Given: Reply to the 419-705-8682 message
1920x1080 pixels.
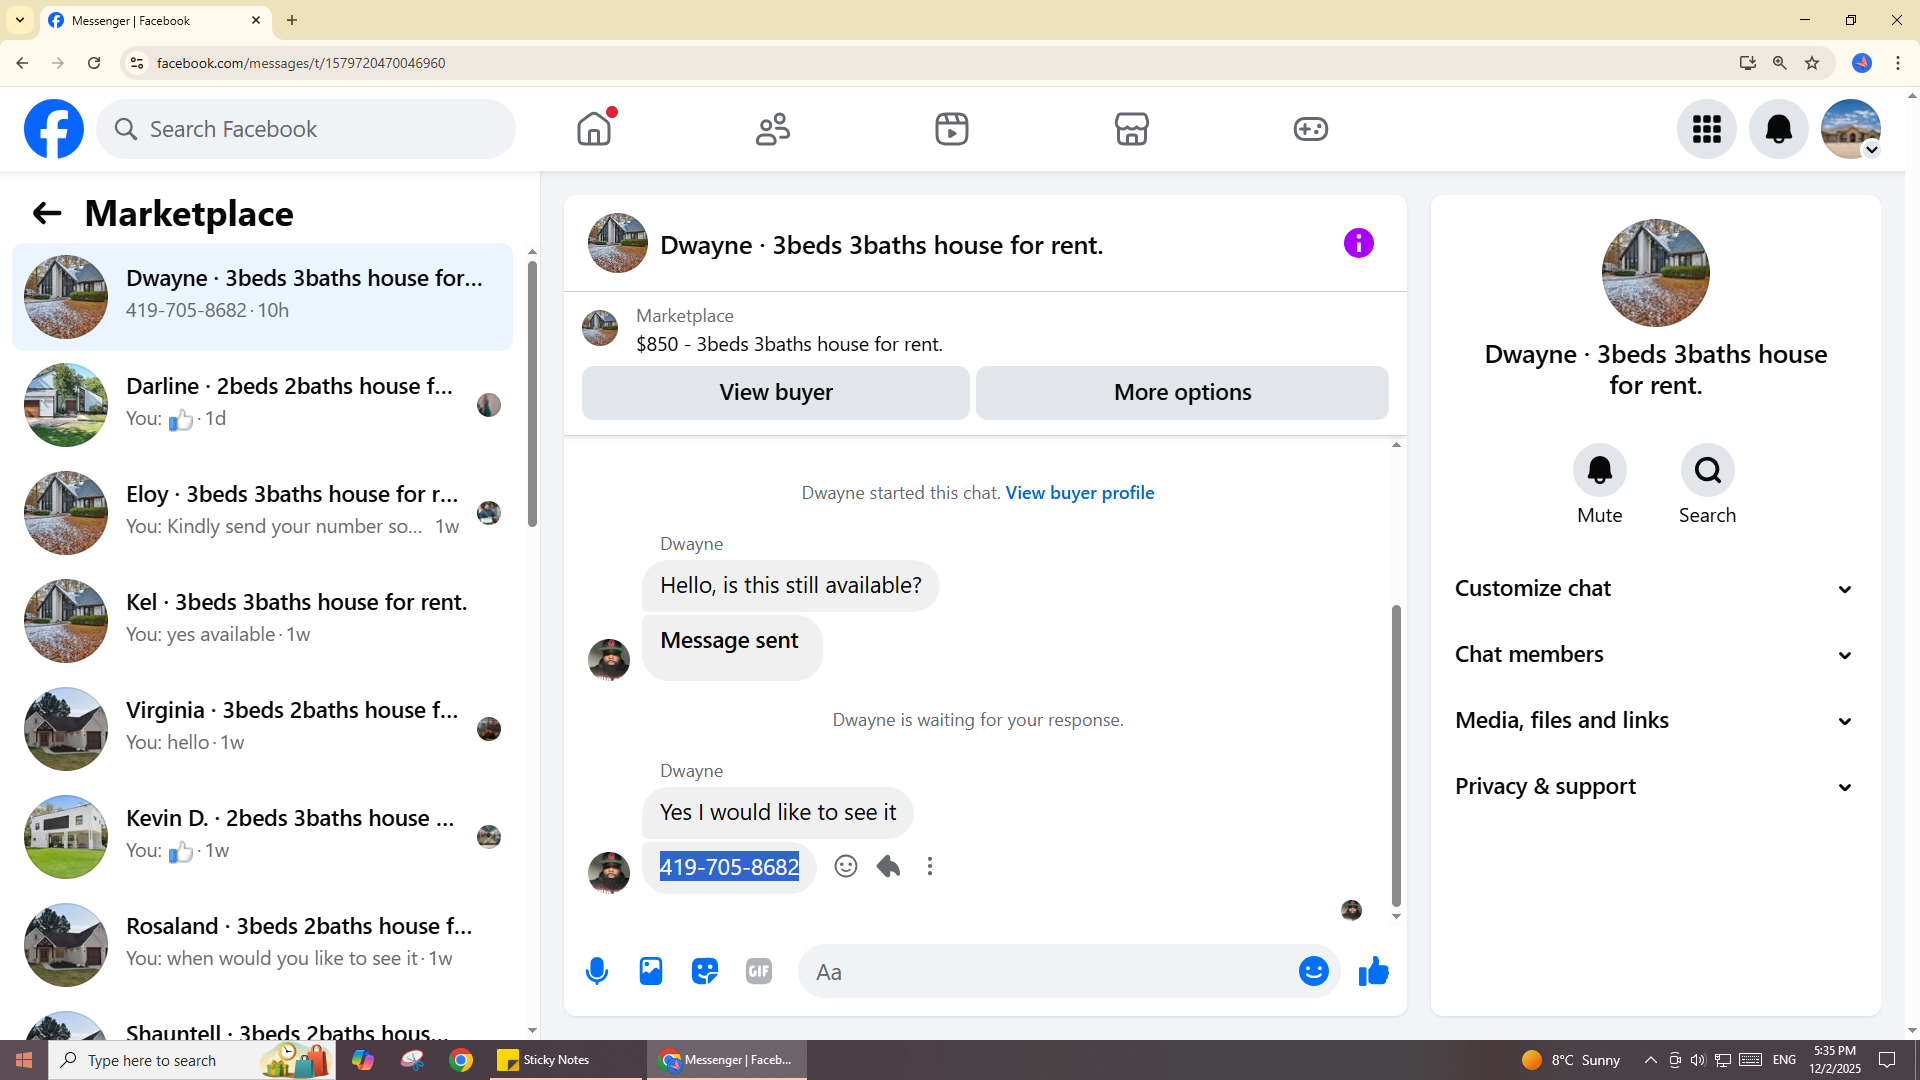Looking at the screenshot, I should (x=888, y=866).
